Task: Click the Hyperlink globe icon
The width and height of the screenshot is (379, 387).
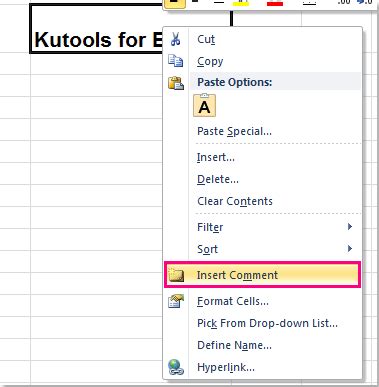Action: click(x=176, y=367)
